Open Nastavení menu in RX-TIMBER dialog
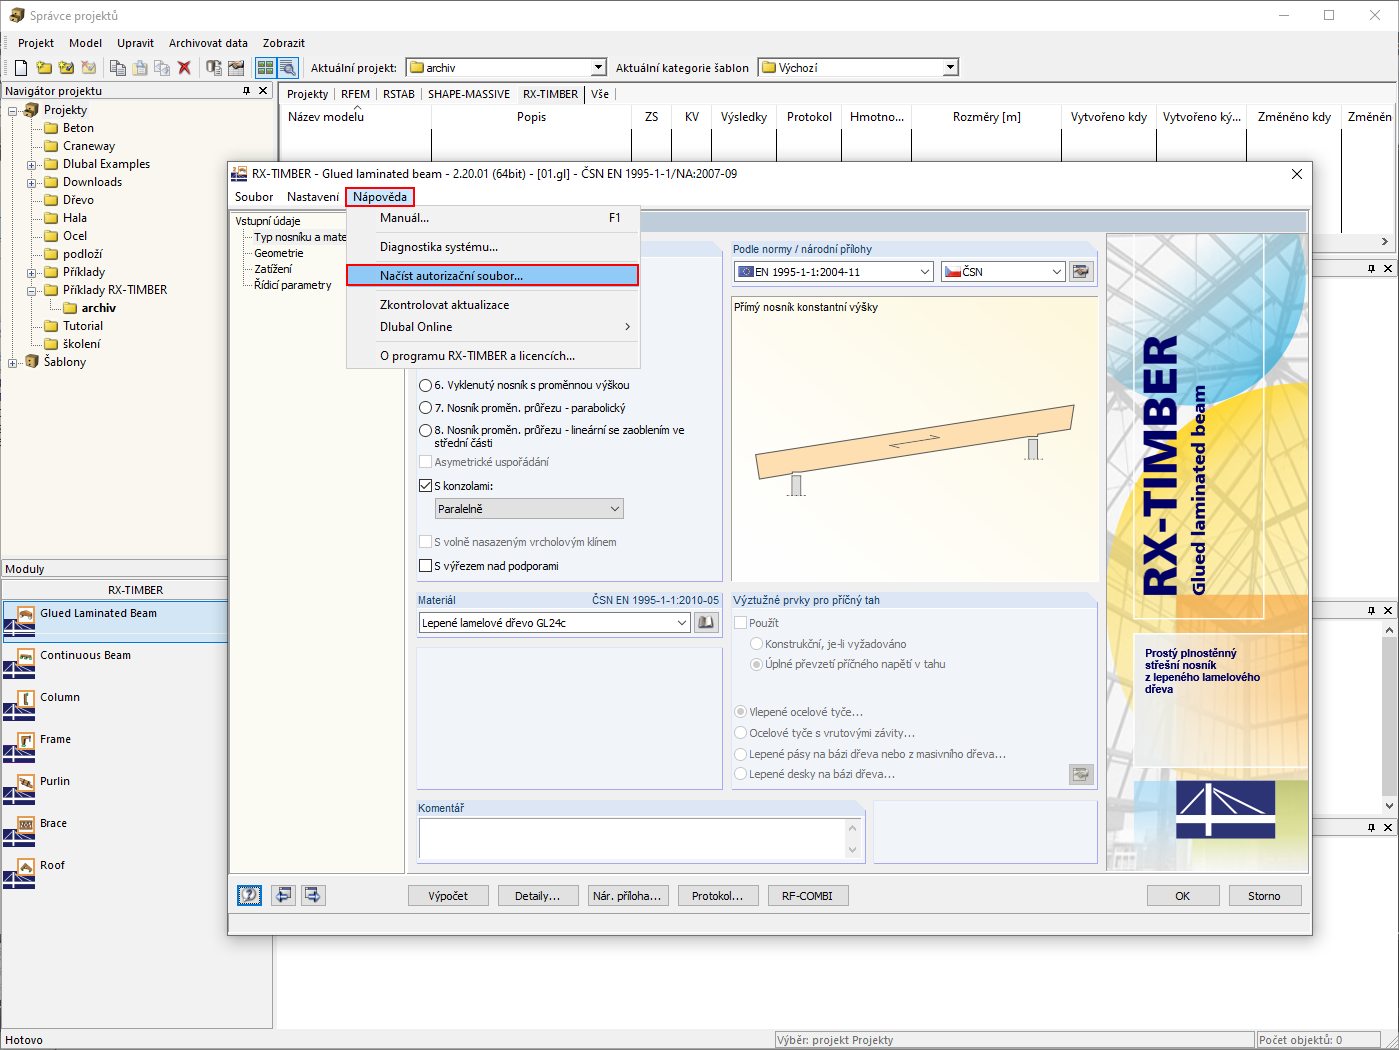 coord(313,197)
